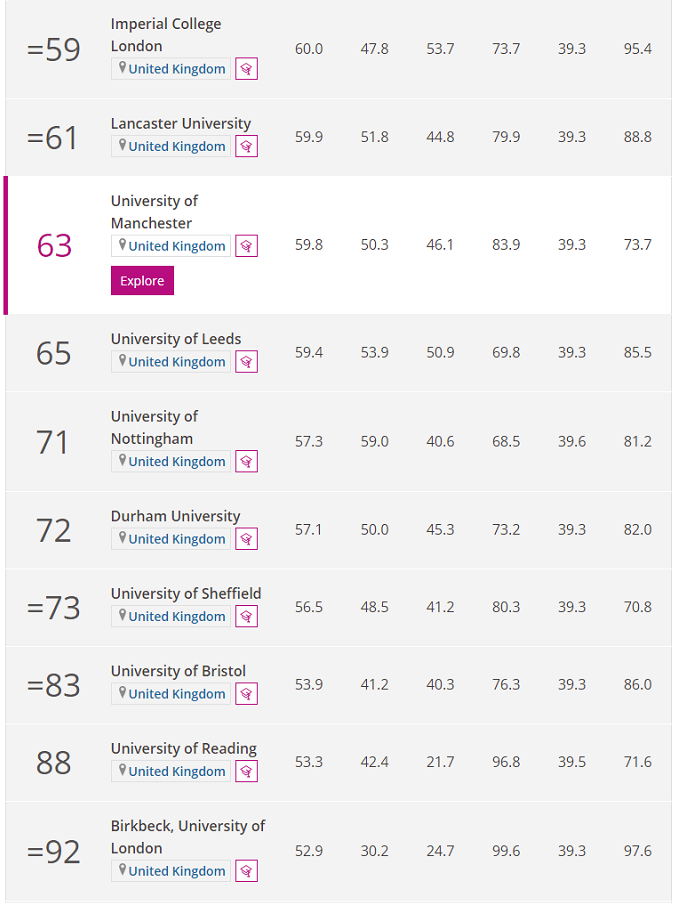679x903 pixels.
Task: Open the University of Leeds link
Action: (176, 339)
